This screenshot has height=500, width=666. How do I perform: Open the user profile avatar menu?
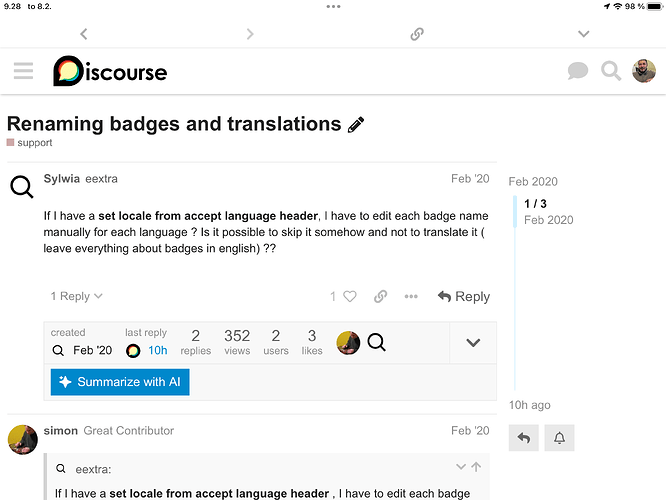click(x=644, y=71)
